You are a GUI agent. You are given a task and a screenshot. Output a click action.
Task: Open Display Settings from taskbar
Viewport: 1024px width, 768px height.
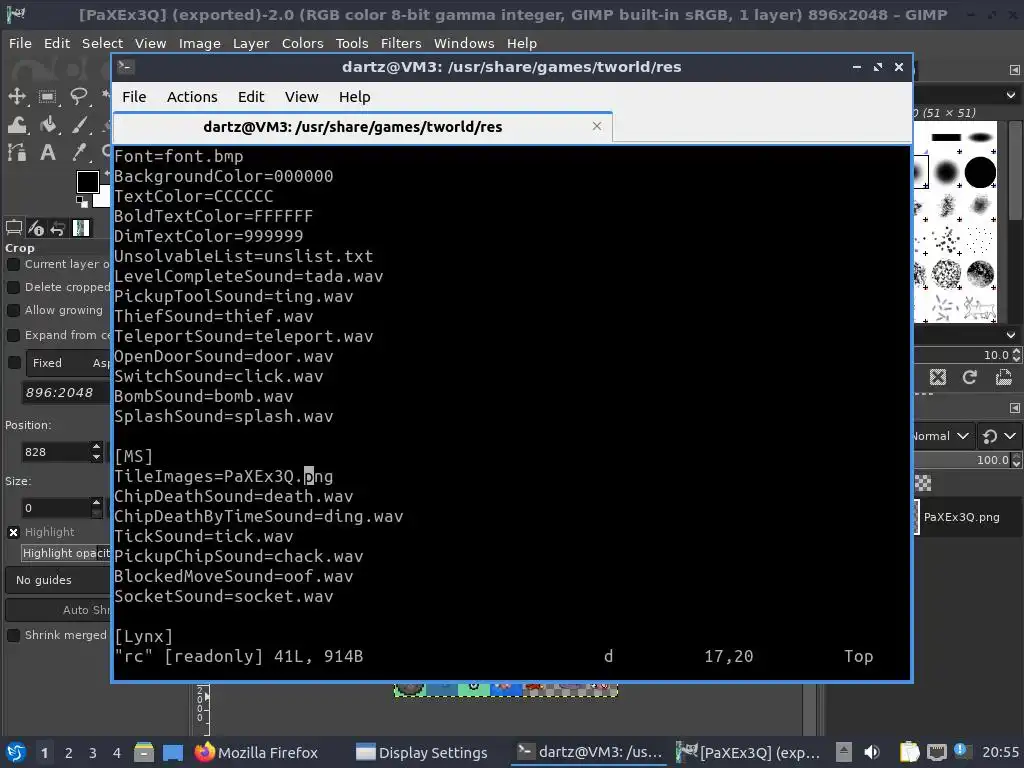click(422, 753)
